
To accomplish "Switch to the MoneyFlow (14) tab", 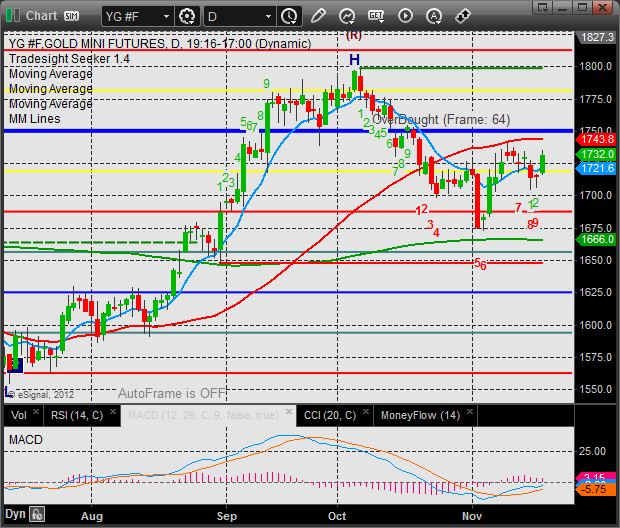I will 420,415.
